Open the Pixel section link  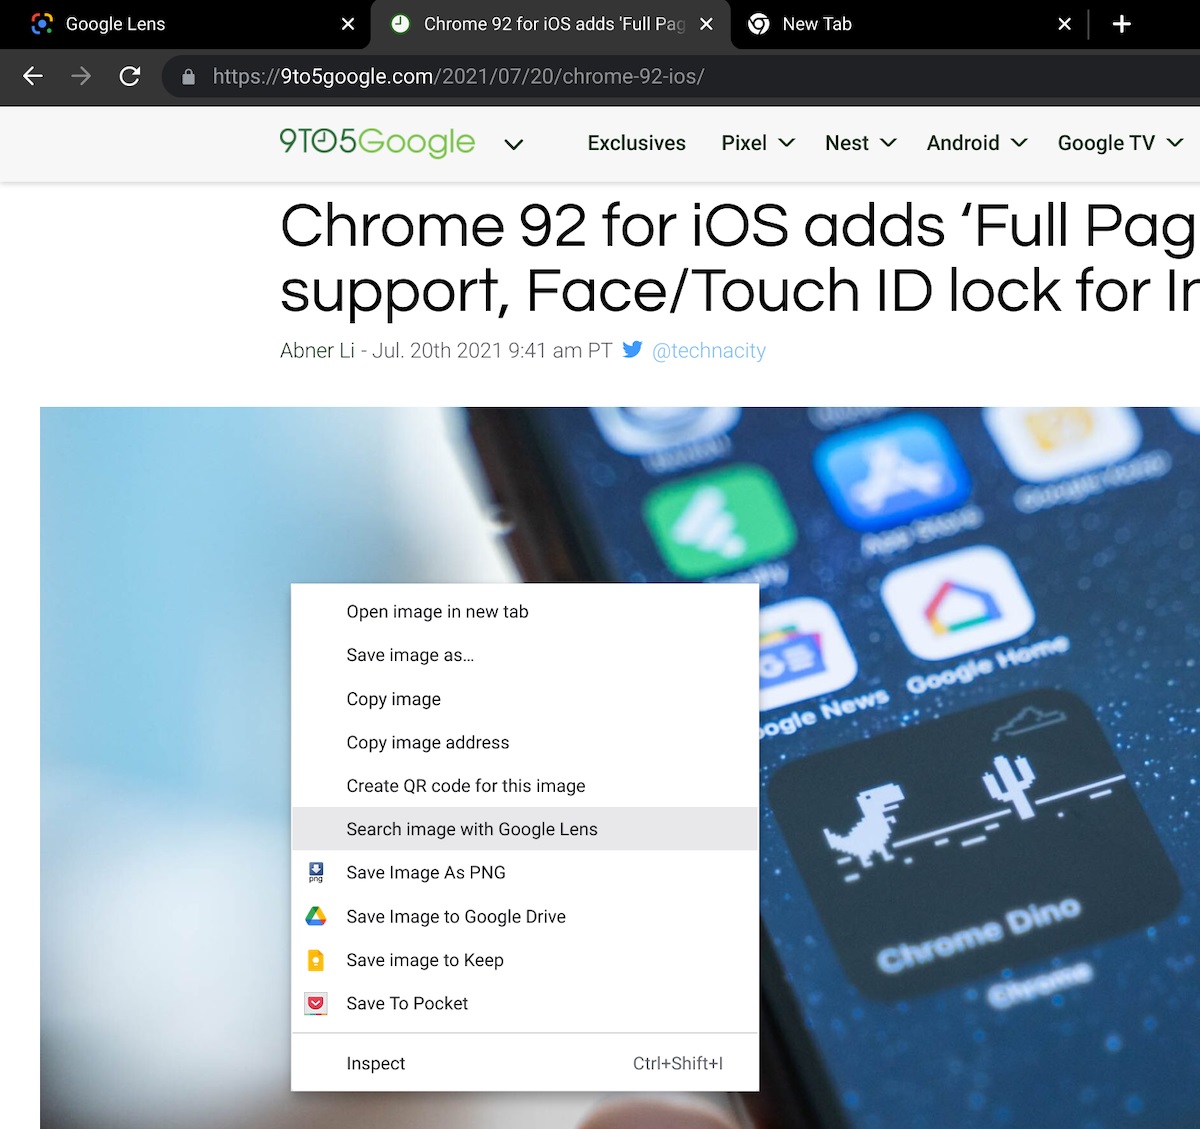pyautogui.click(x=744, y=143)
